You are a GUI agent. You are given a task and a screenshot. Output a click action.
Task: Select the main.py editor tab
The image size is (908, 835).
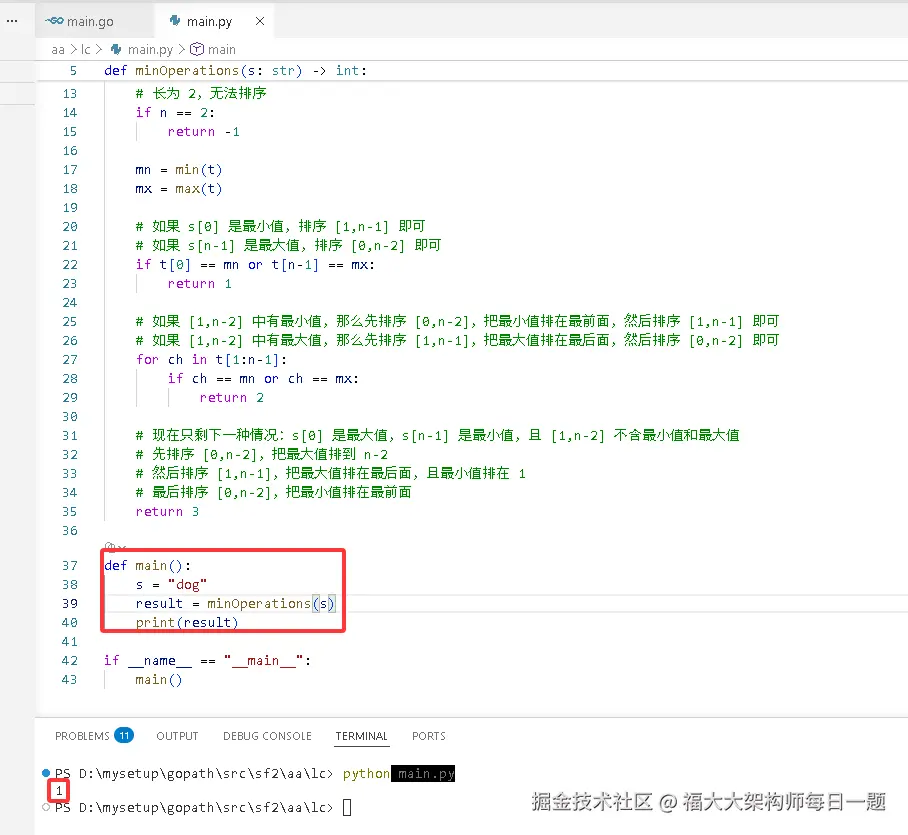[209, 21]
